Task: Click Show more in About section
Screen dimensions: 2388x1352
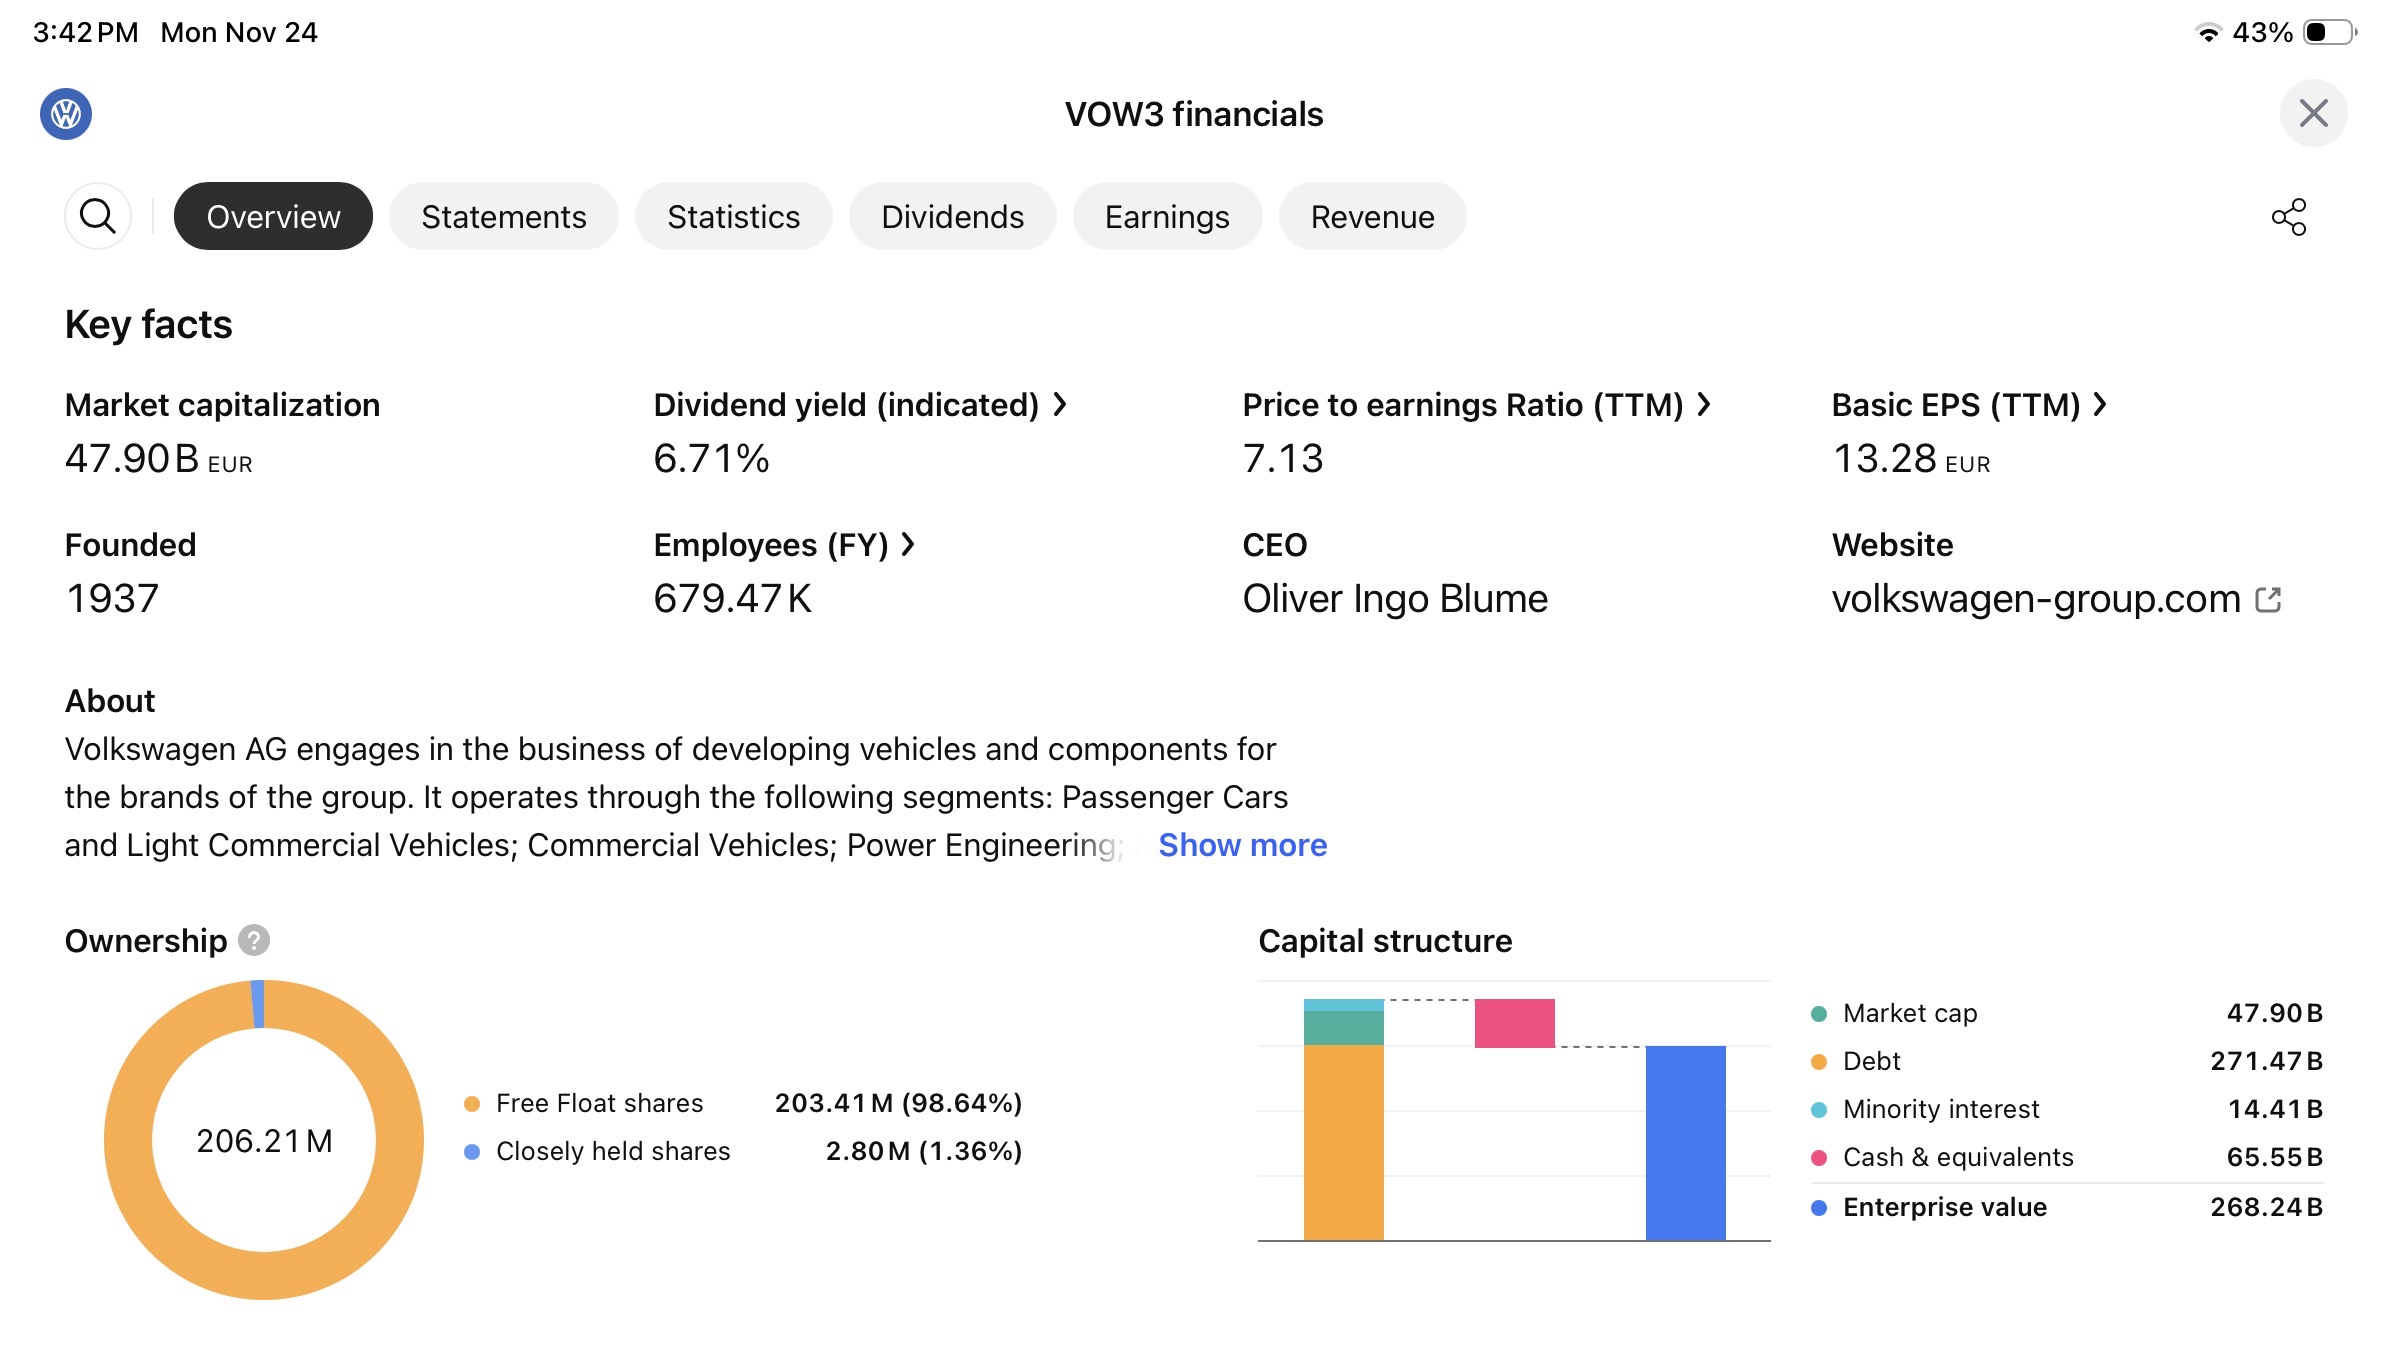Action: point(1242,845)
